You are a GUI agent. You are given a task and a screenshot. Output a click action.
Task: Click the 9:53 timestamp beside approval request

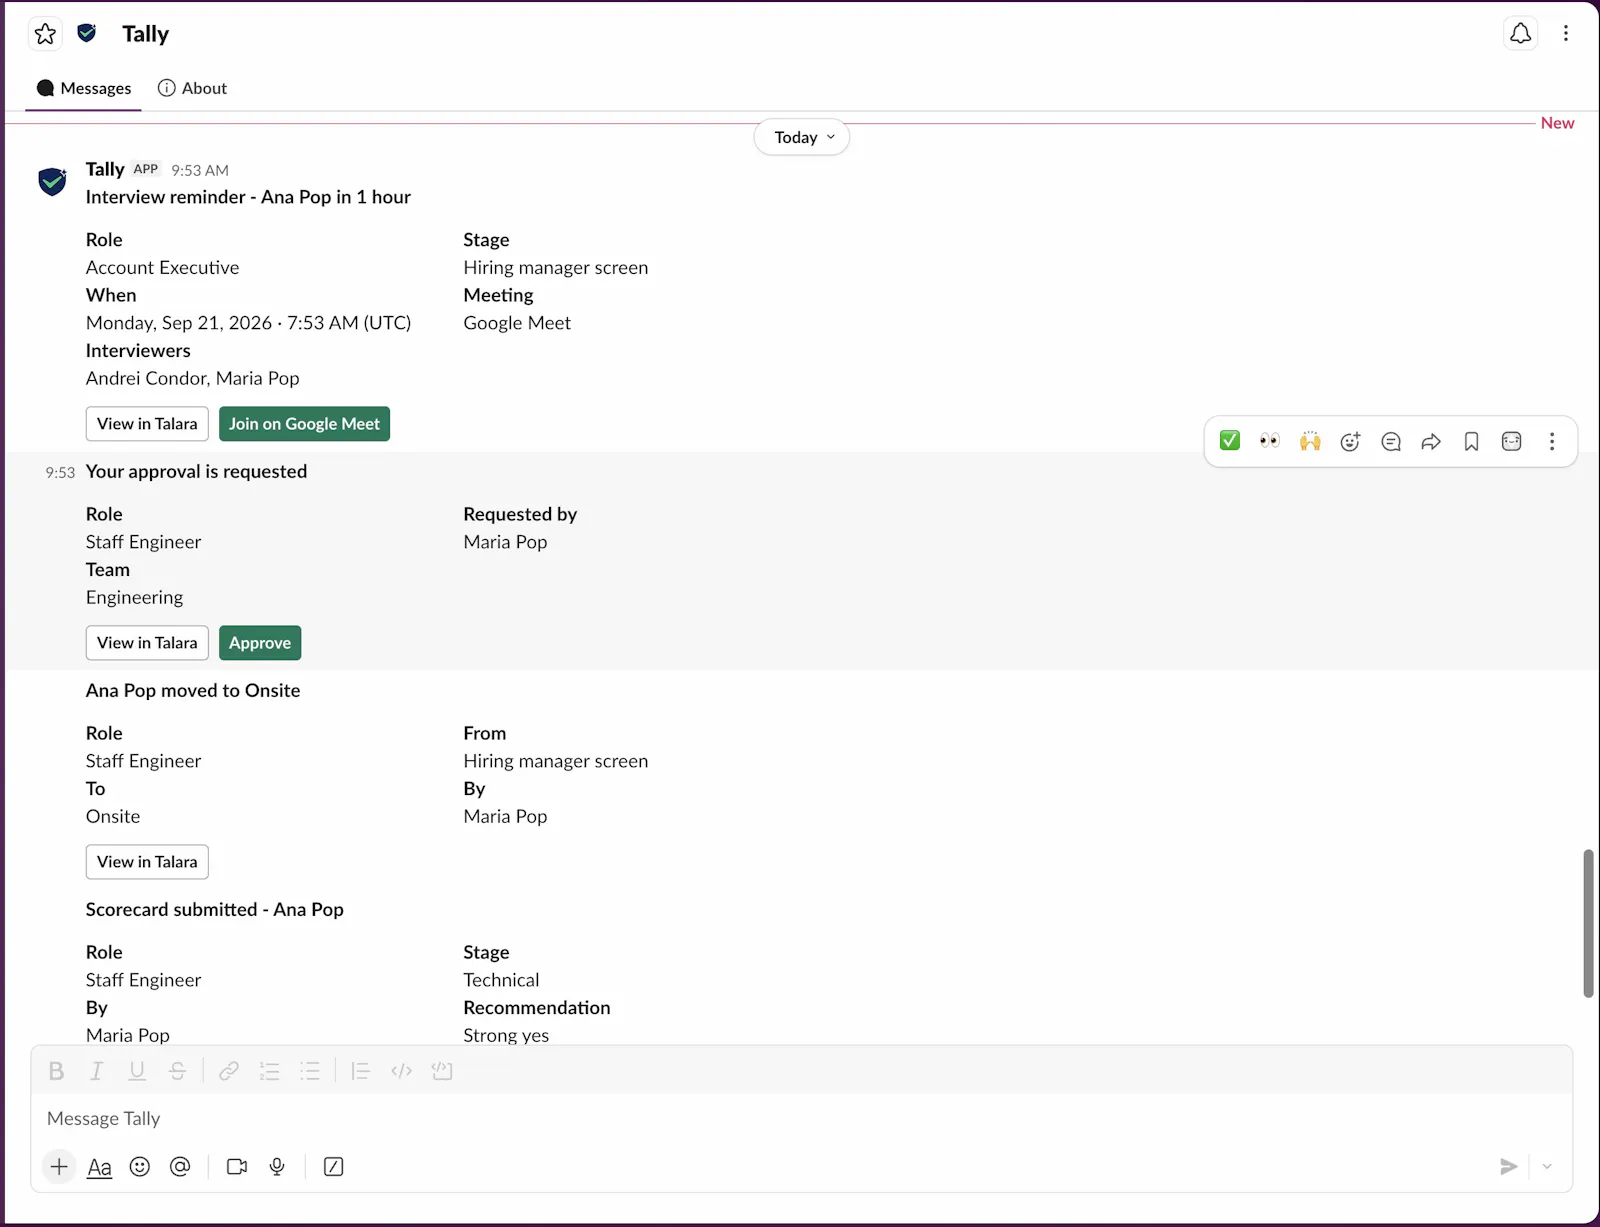pos(60,472)
